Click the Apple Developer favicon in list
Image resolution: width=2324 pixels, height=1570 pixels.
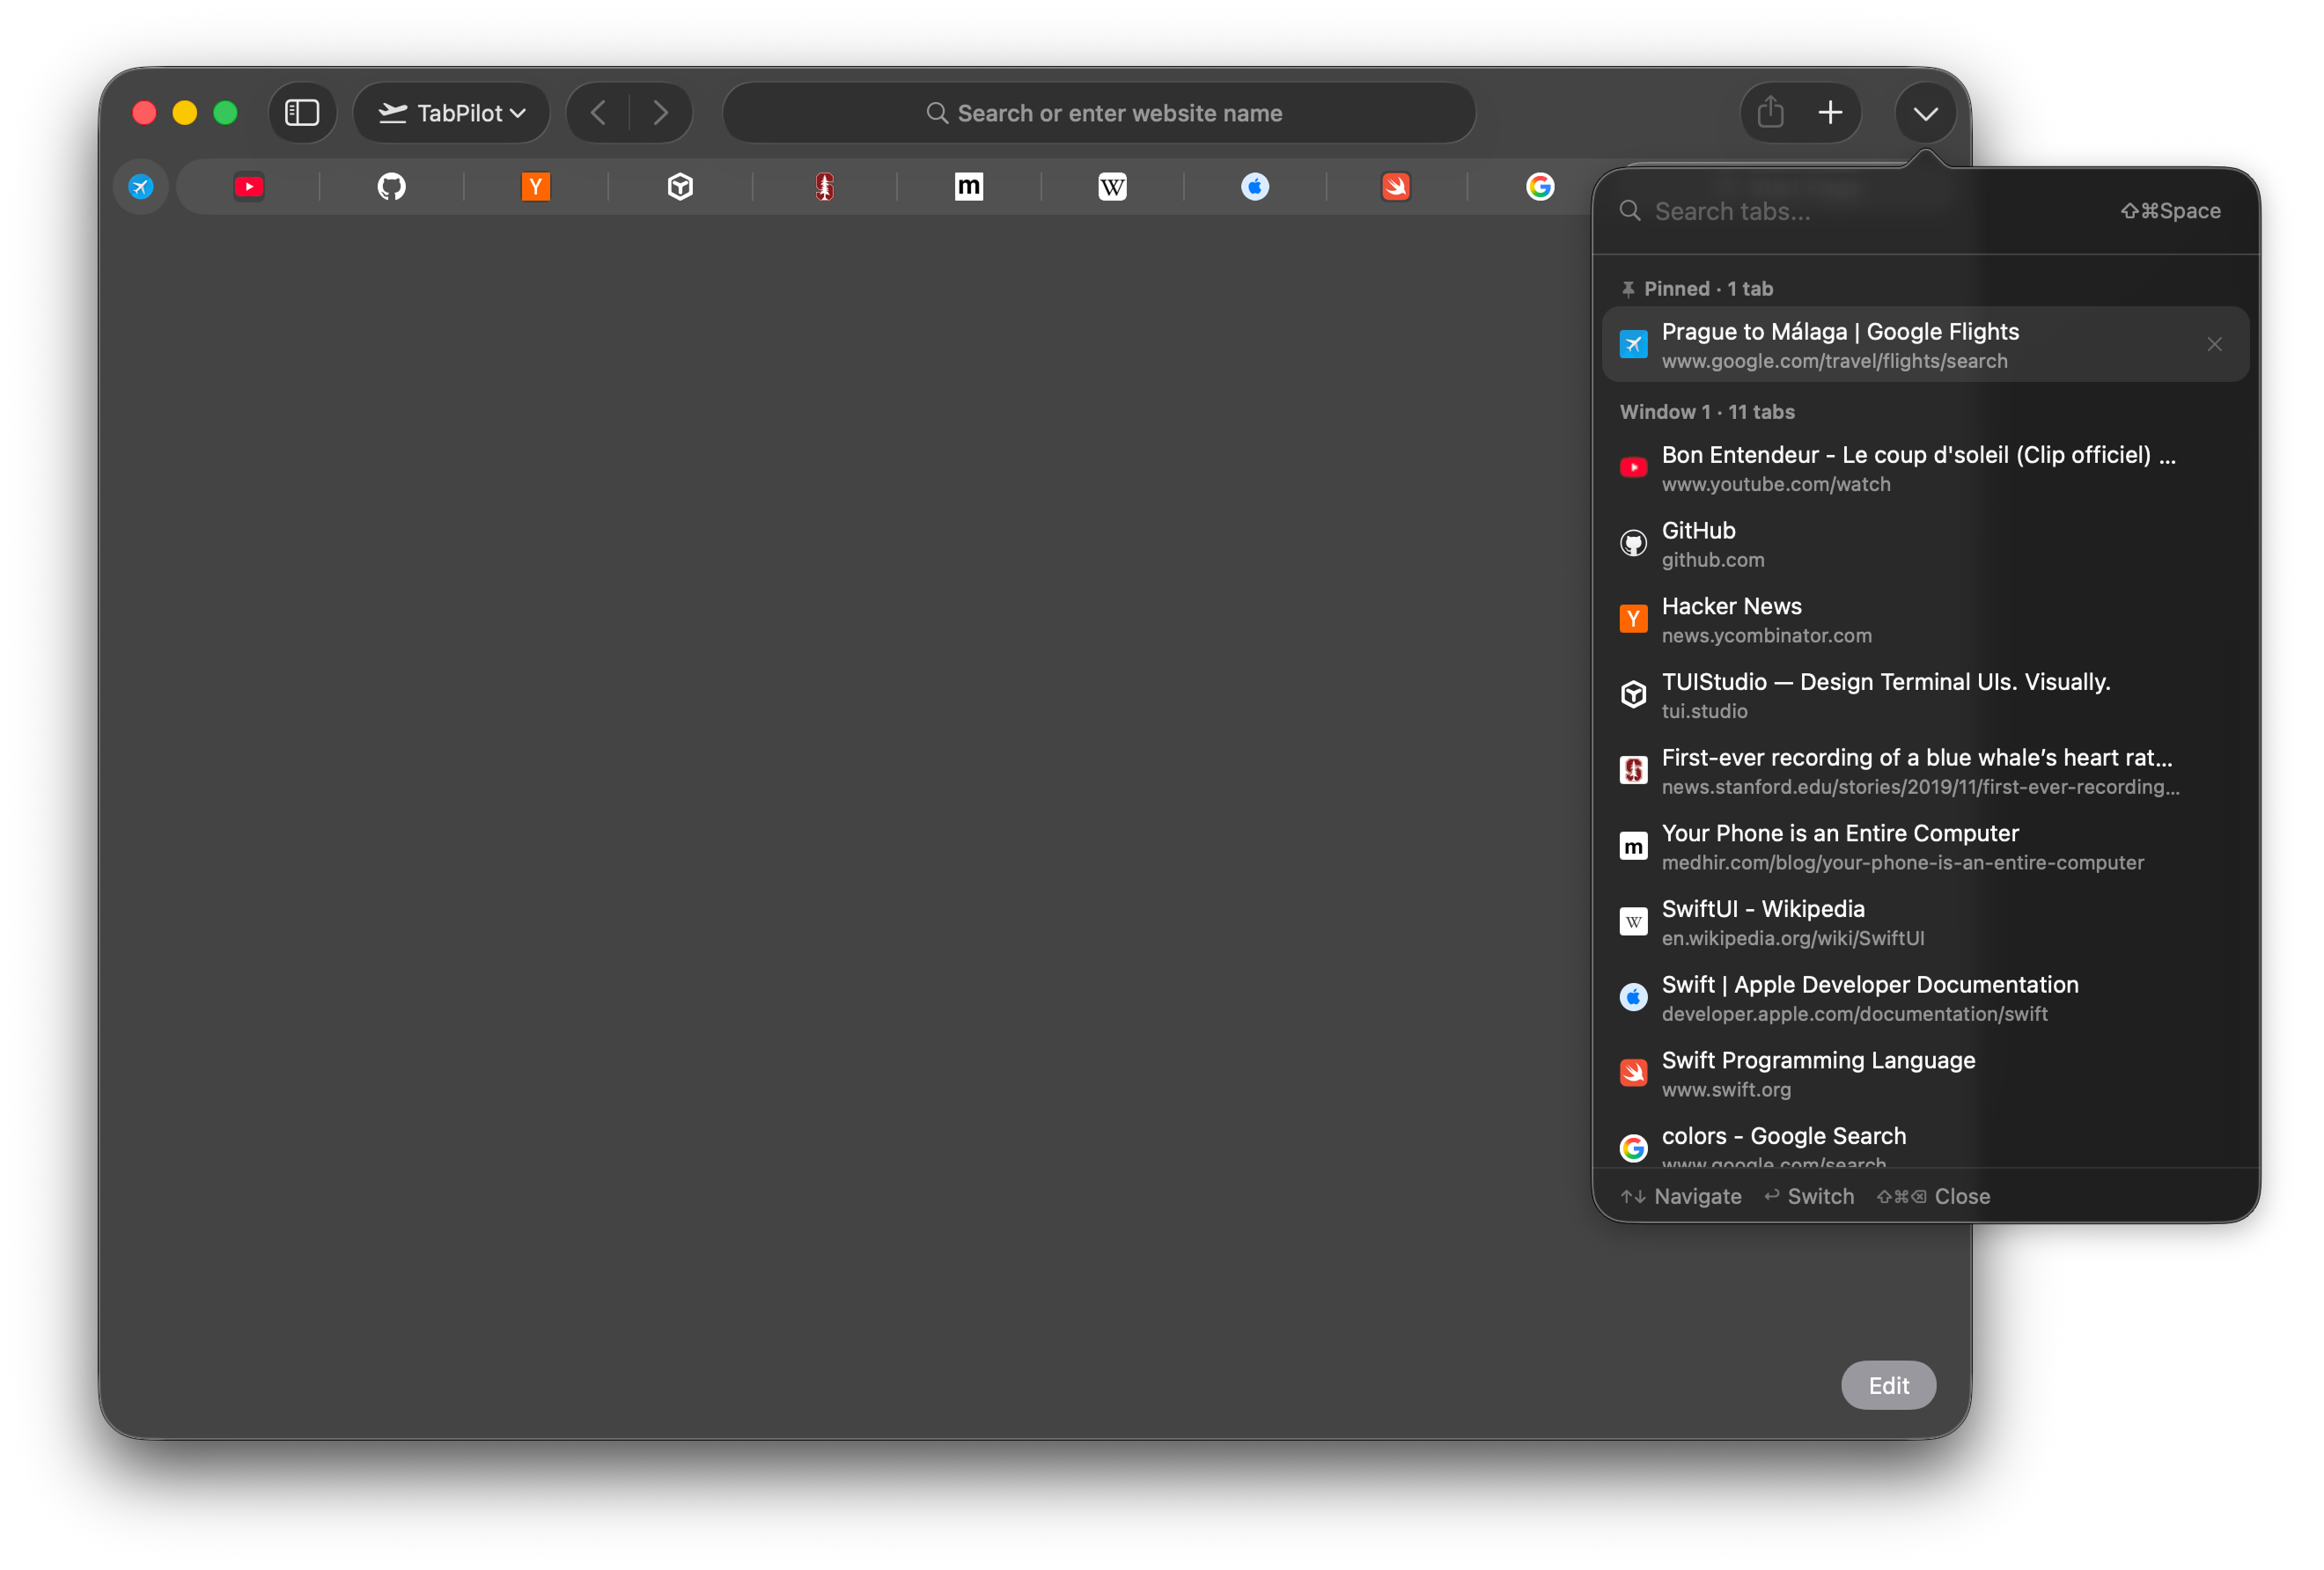point(1633,997)
